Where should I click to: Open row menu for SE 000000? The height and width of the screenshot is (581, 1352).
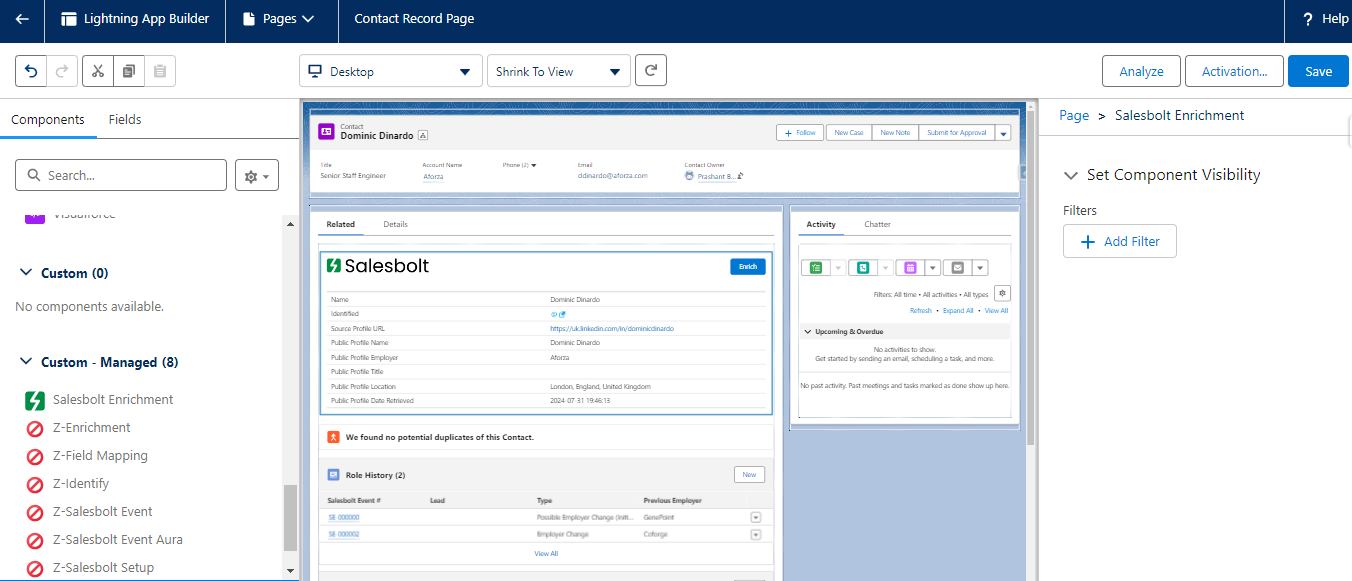pos(755,517)
